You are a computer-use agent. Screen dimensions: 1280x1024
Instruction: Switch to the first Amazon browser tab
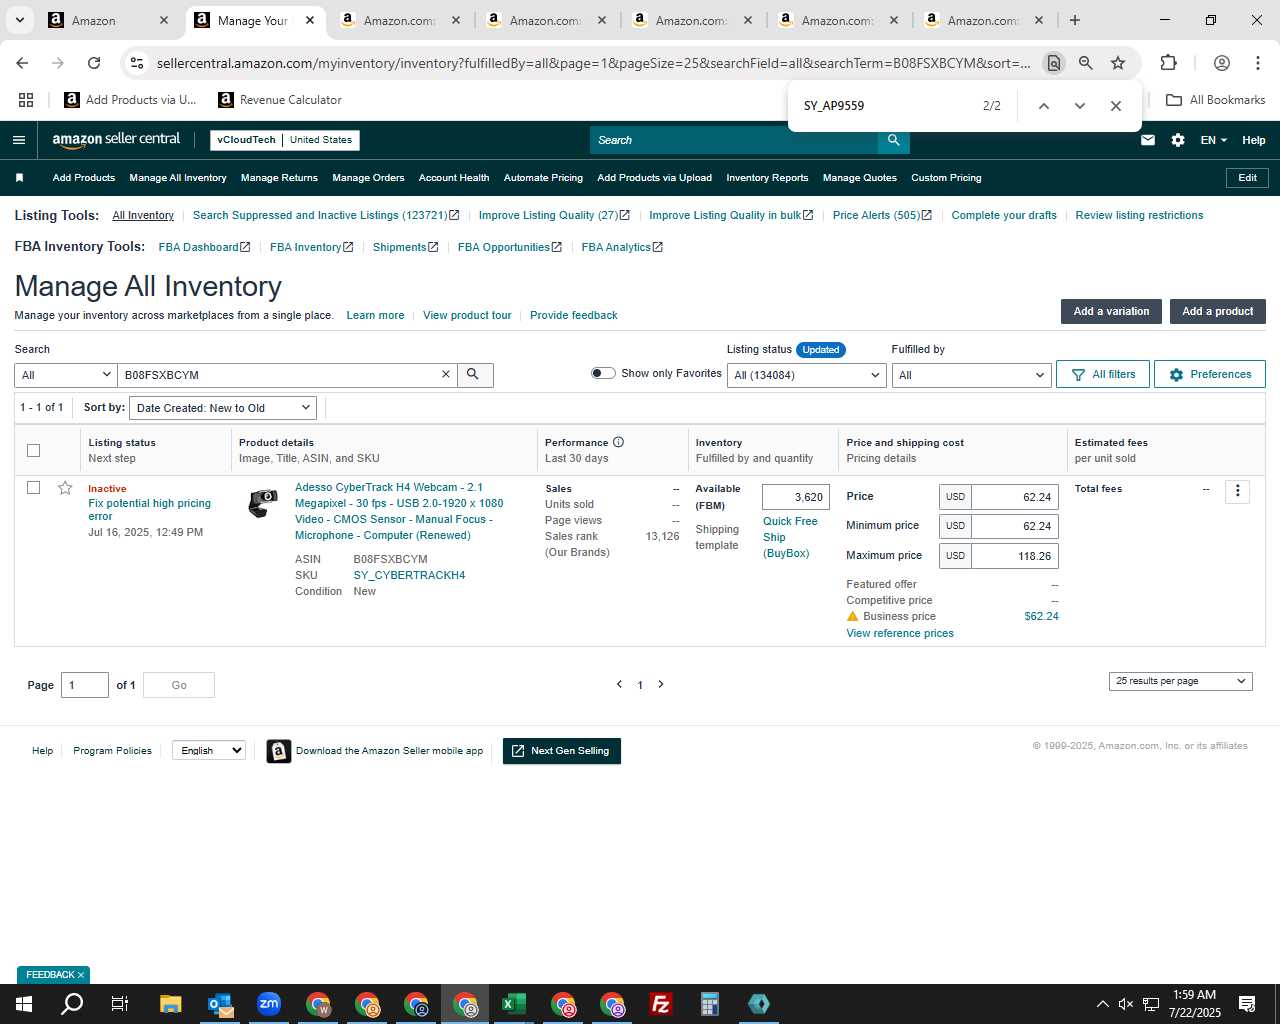tap(108, 20)
